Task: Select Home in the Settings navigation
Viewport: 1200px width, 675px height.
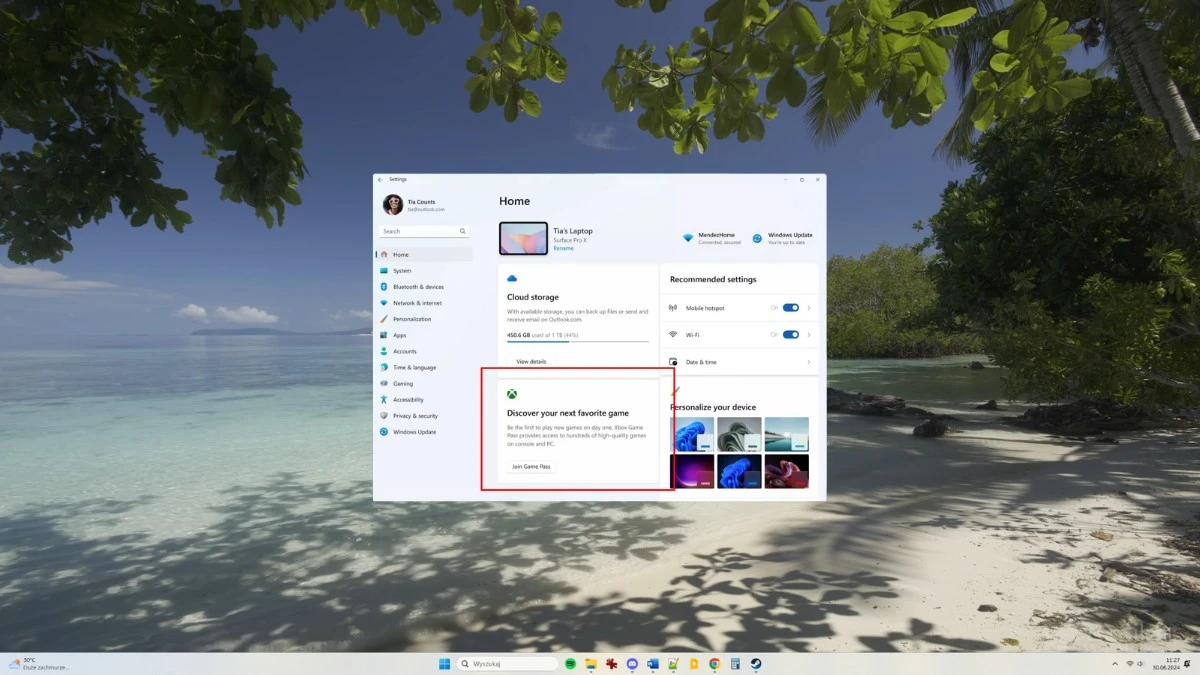Action: pyautogui.click(x=402, y=254)
